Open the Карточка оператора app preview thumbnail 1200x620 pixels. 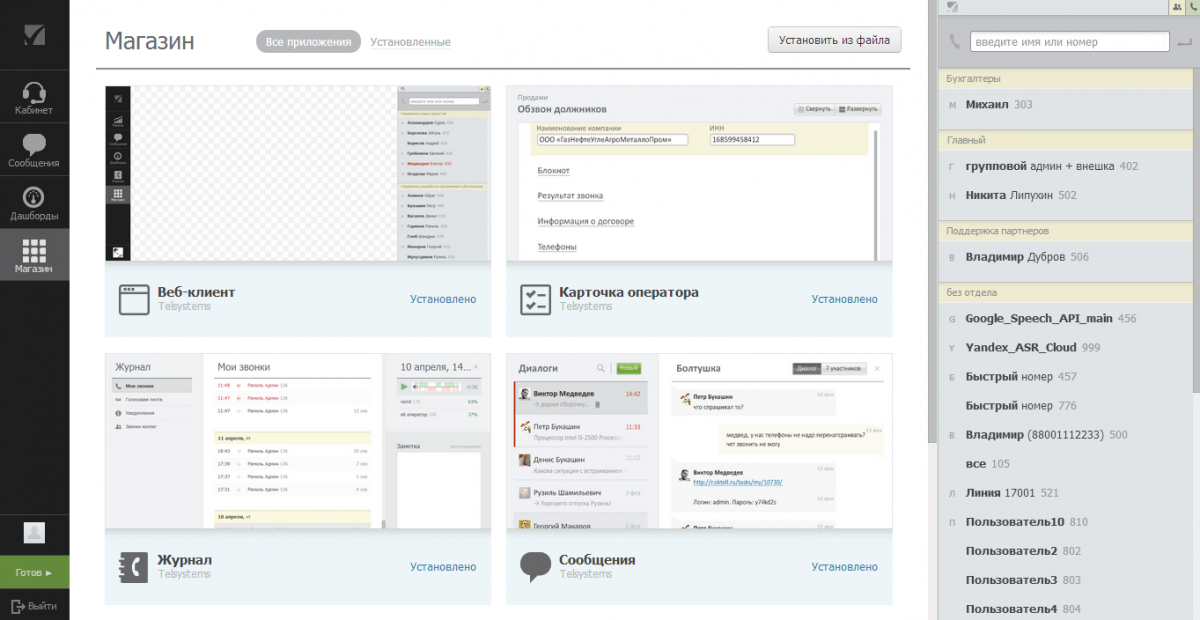[x=698, y=175]
